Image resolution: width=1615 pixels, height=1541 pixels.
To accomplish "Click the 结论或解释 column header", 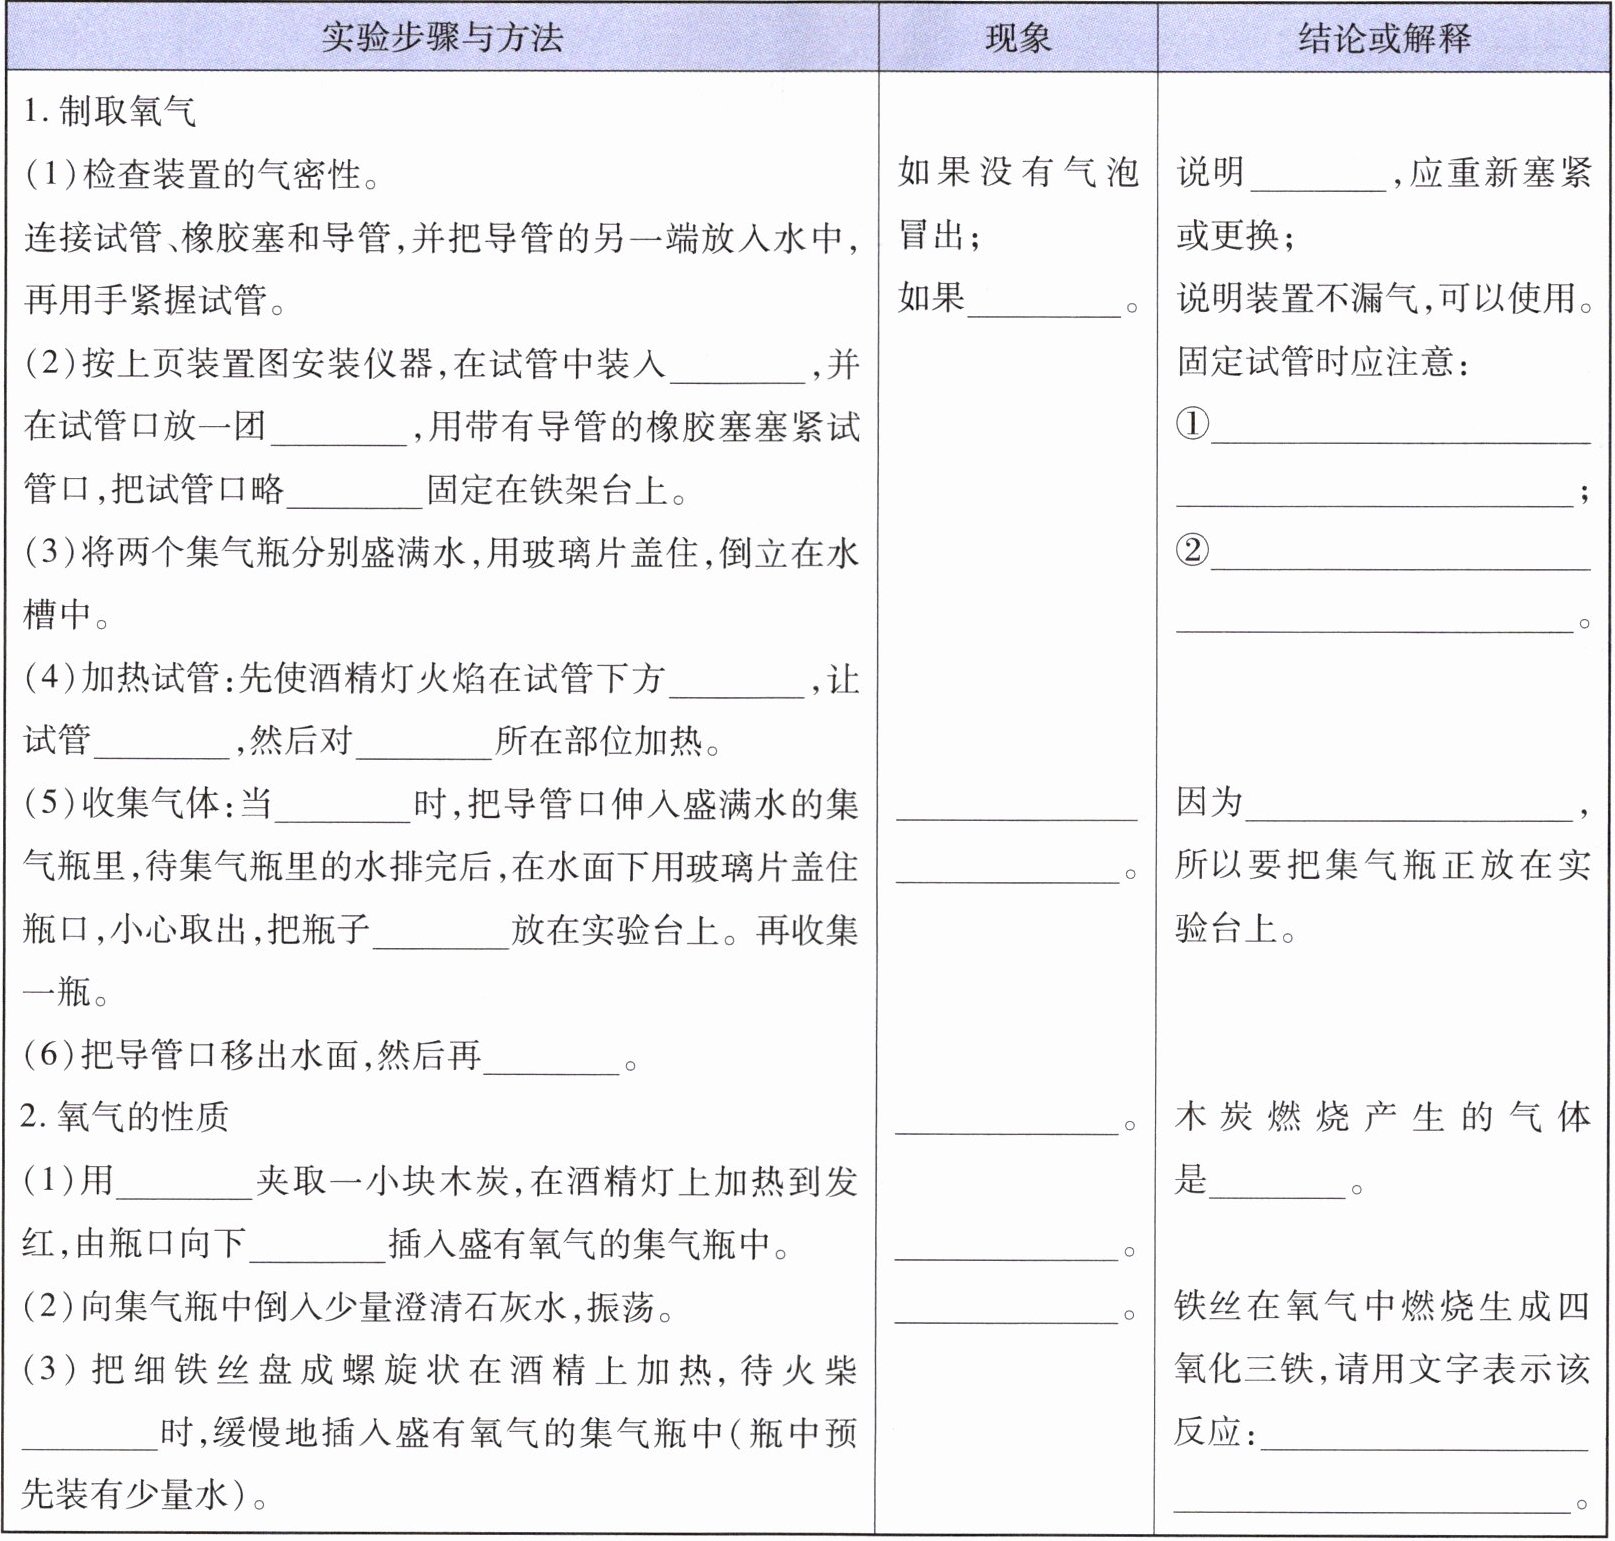I will click(x=1384, y=38).
